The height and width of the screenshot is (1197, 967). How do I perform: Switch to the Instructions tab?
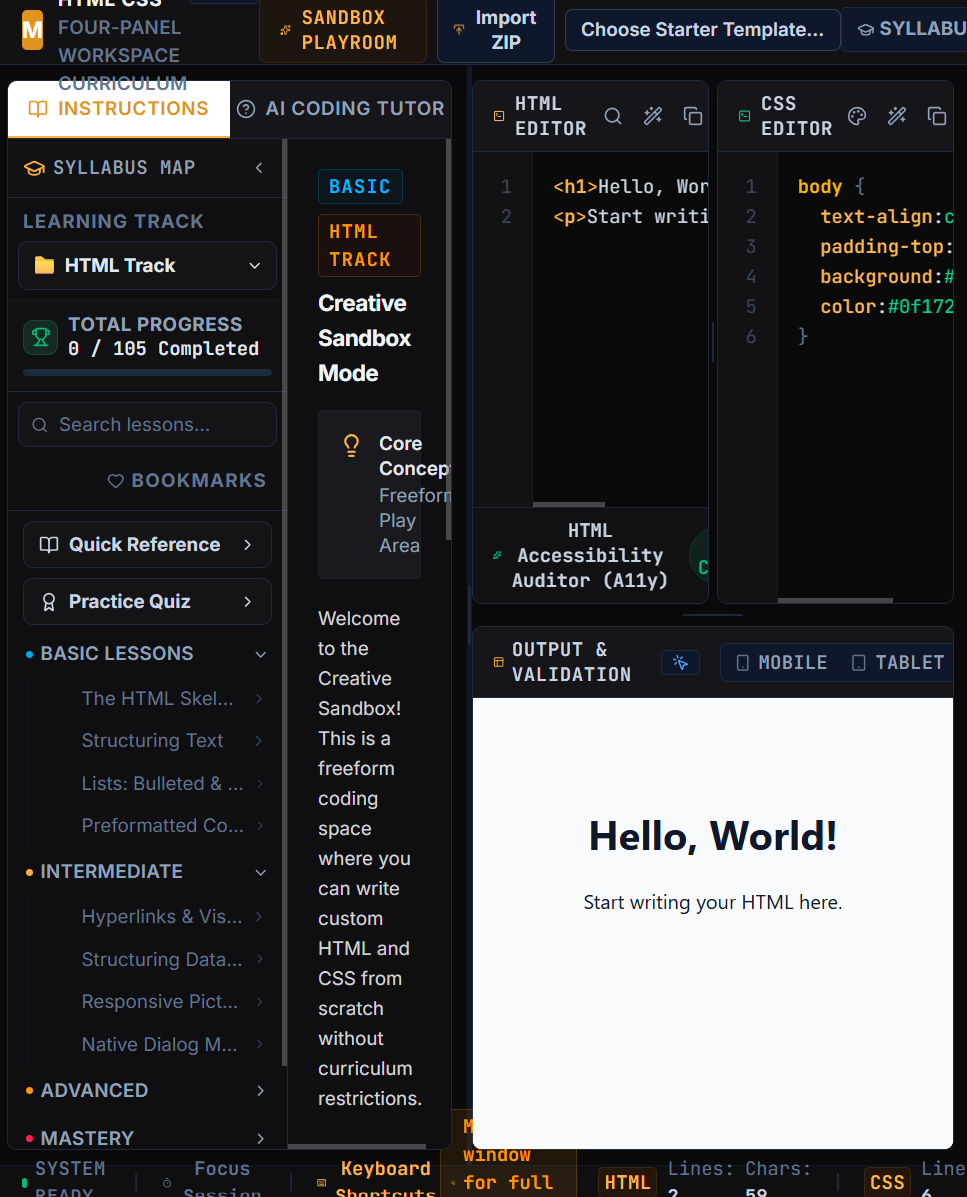(118, 109)
